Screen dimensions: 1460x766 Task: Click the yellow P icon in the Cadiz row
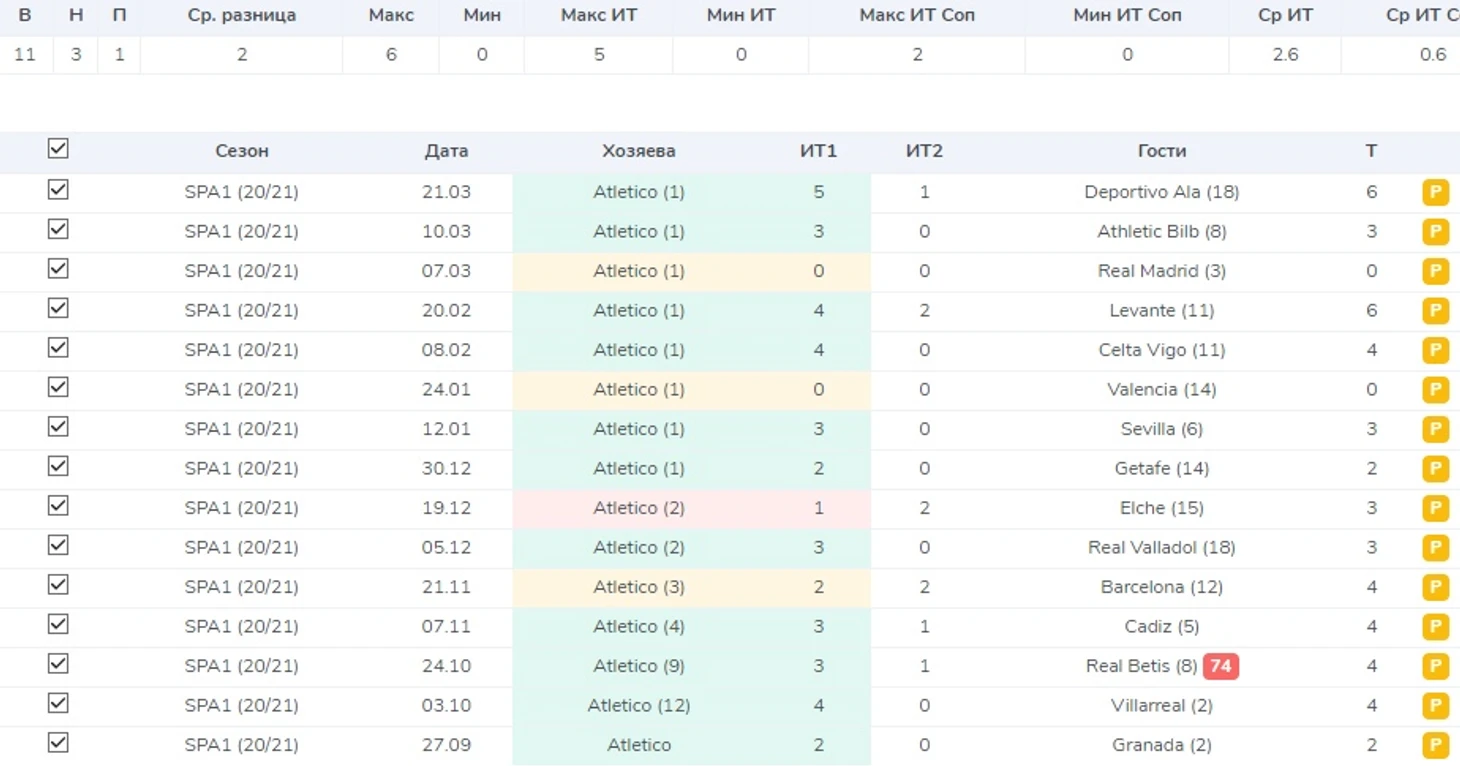coord(1435,627)
